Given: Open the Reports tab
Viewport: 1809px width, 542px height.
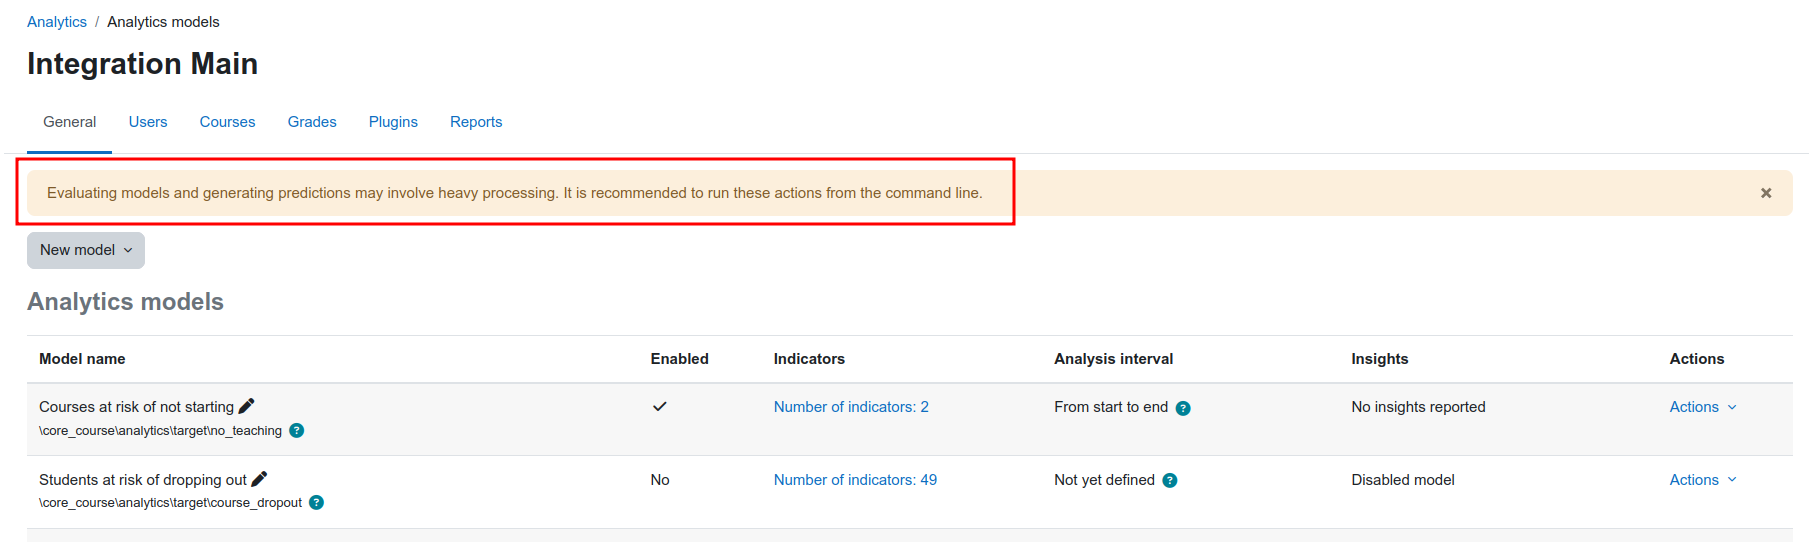Looking at the screenshot, I should click(476, 122).
